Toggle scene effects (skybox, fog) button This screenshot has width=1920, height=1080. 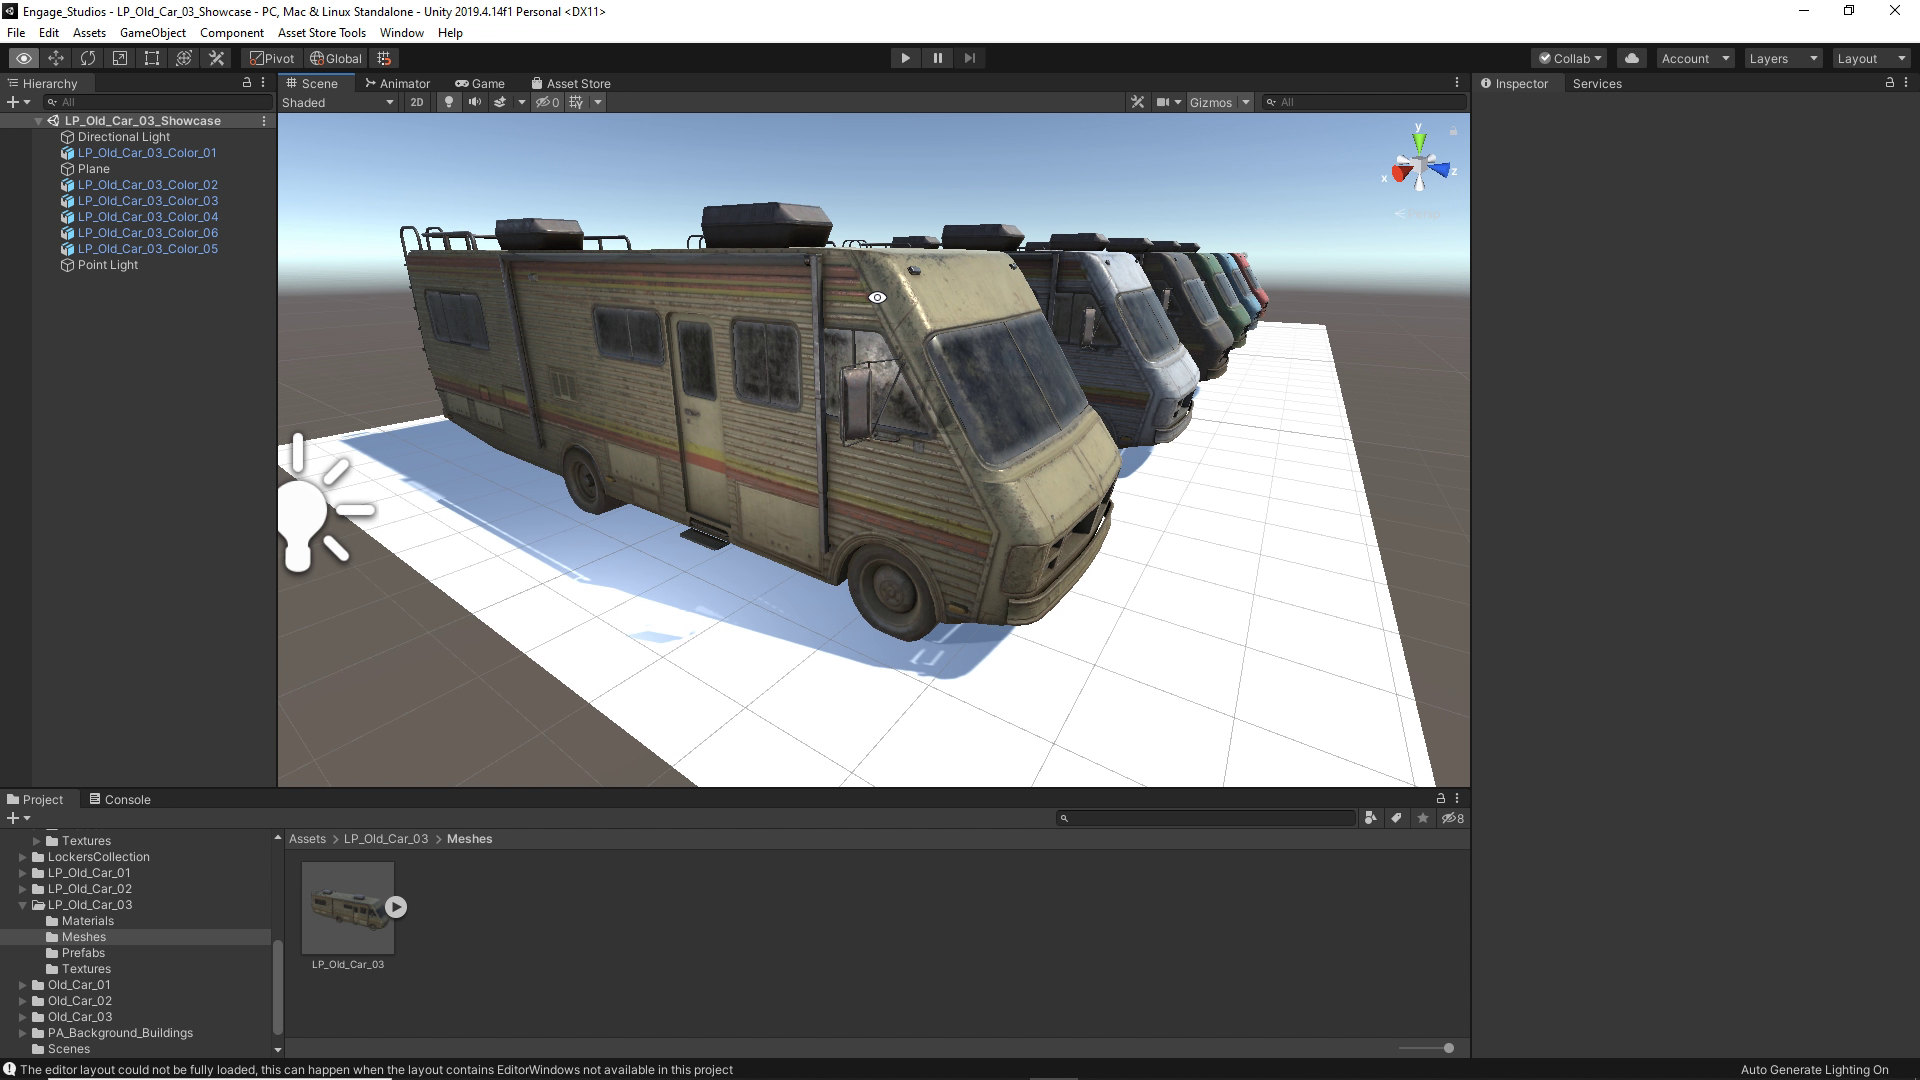click(x=500, y=102)
